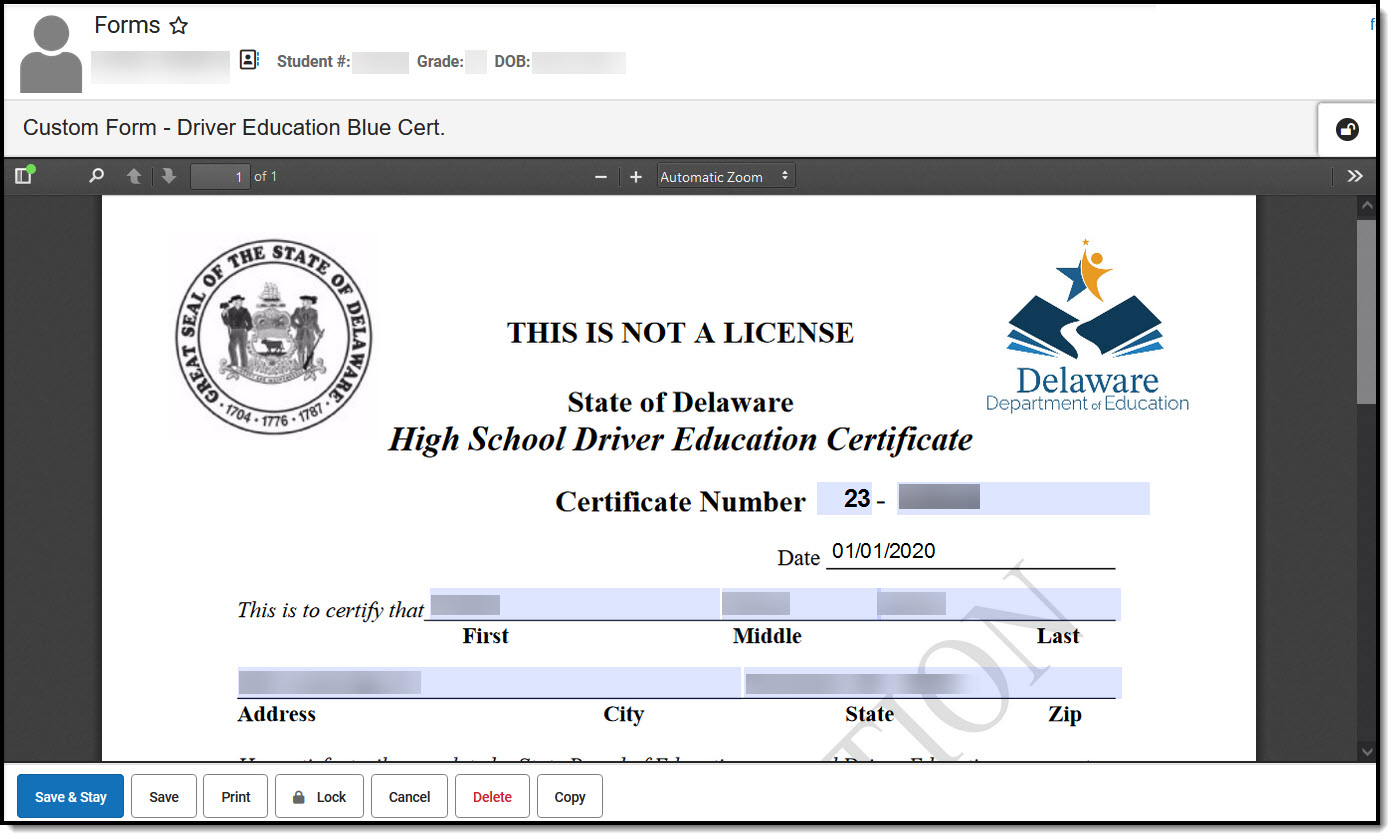This screenshot has height=840, width=1395.
Task: Click the Certificate Number prefix field showing 23
Action: pyautogui.click(x=844, y=498)
